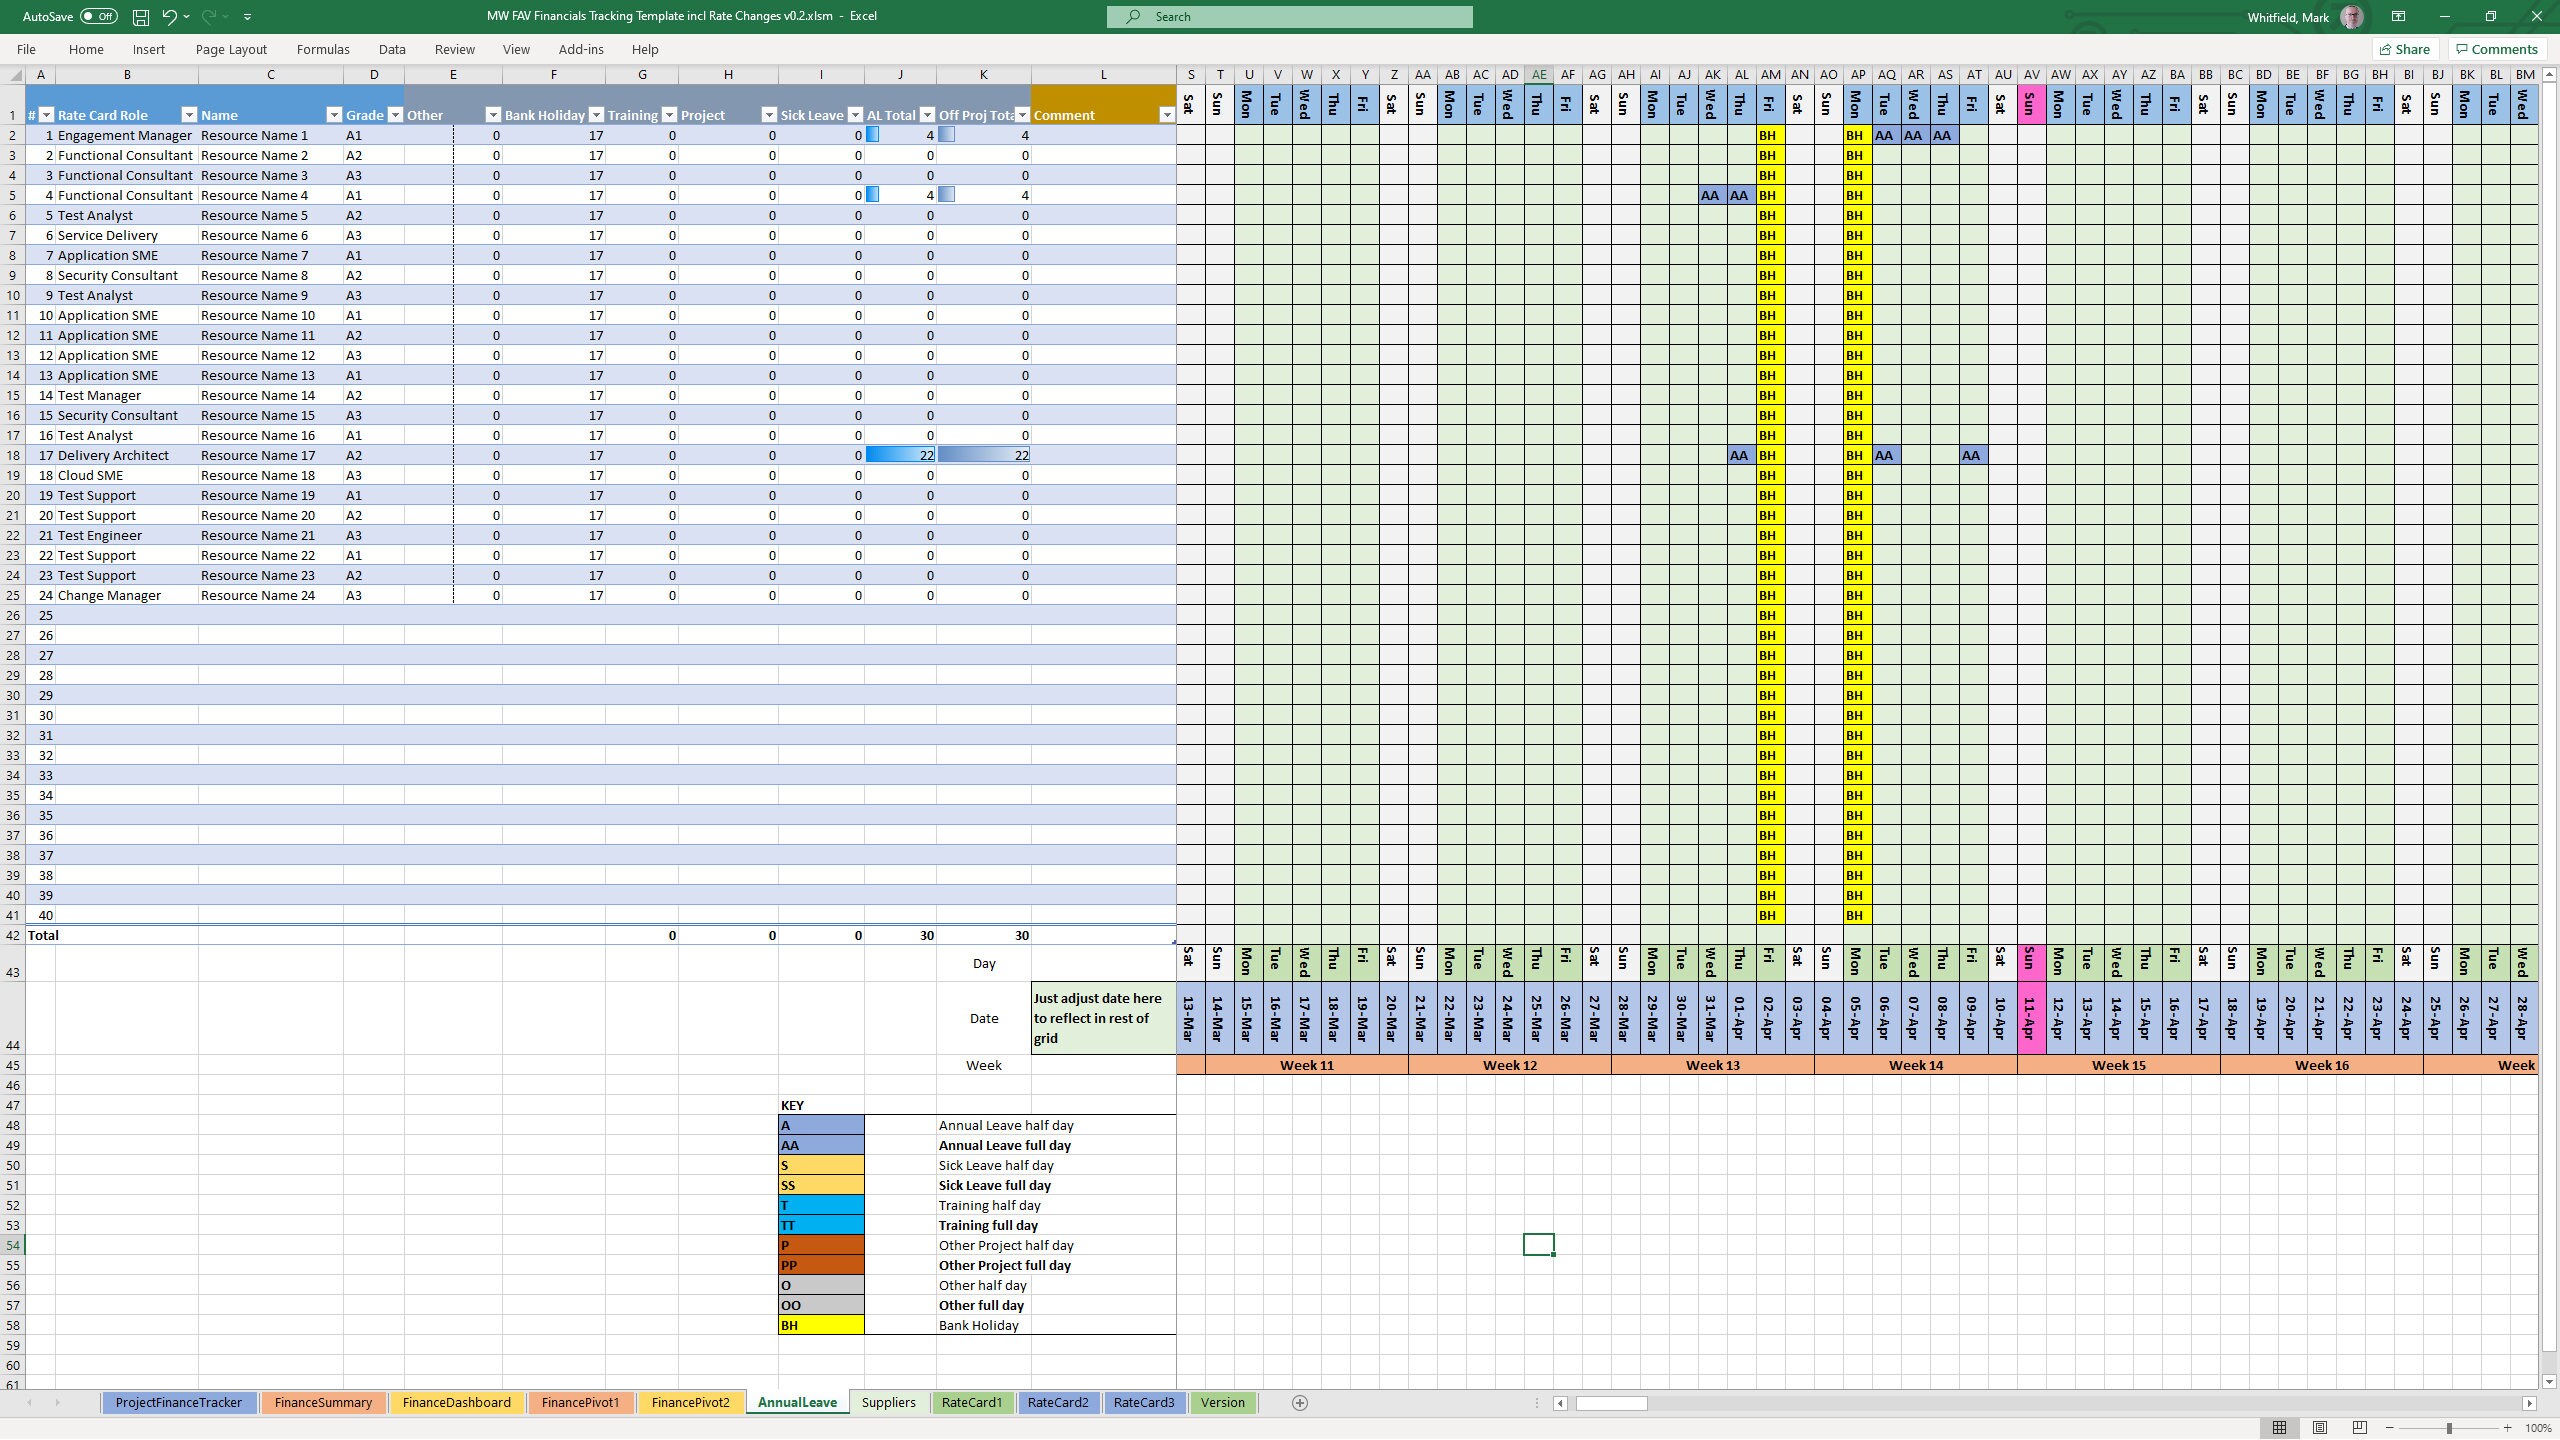
Task: Adjust the zoom slider
Action: (2450, 1428)
